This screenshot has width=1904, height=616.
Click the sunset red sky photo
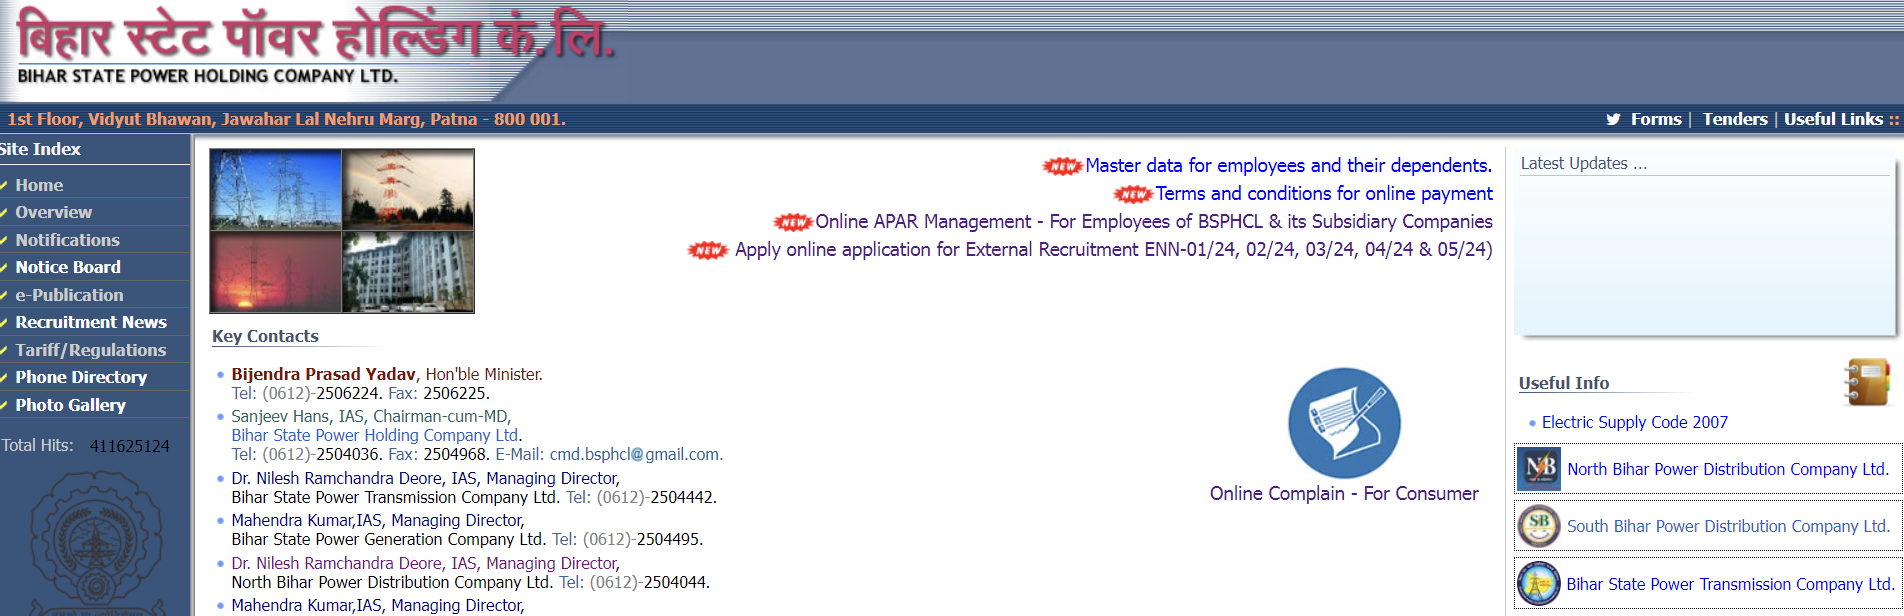pos(276,272)
